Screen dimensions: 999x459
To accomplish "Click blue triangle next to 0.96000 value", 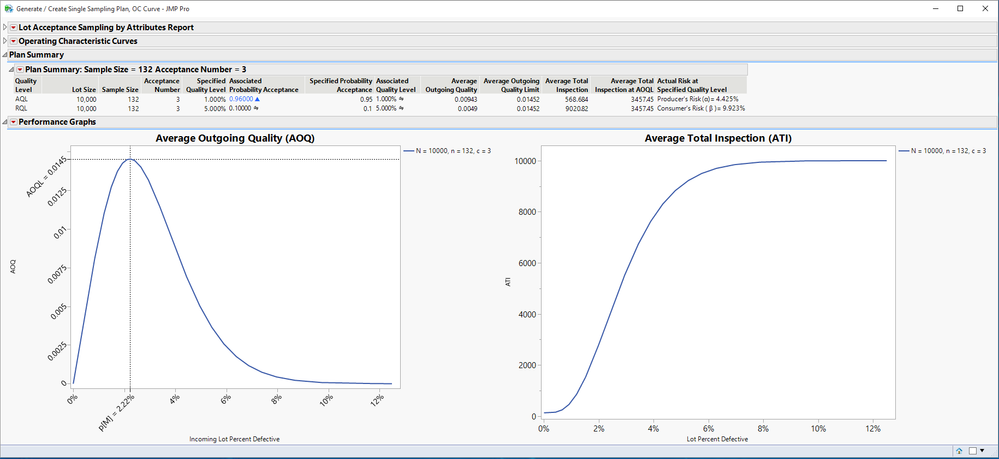I will pyautogui.click(x=257, y=99).
